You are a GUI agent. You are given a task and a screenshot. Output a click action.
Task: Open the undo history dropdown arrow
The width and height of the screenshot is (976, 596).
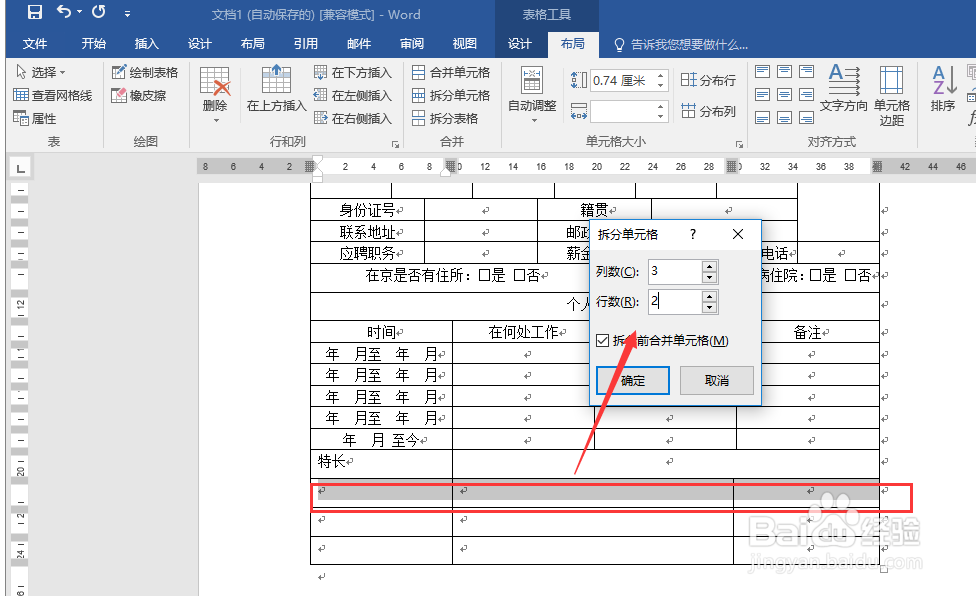point(80,12)
